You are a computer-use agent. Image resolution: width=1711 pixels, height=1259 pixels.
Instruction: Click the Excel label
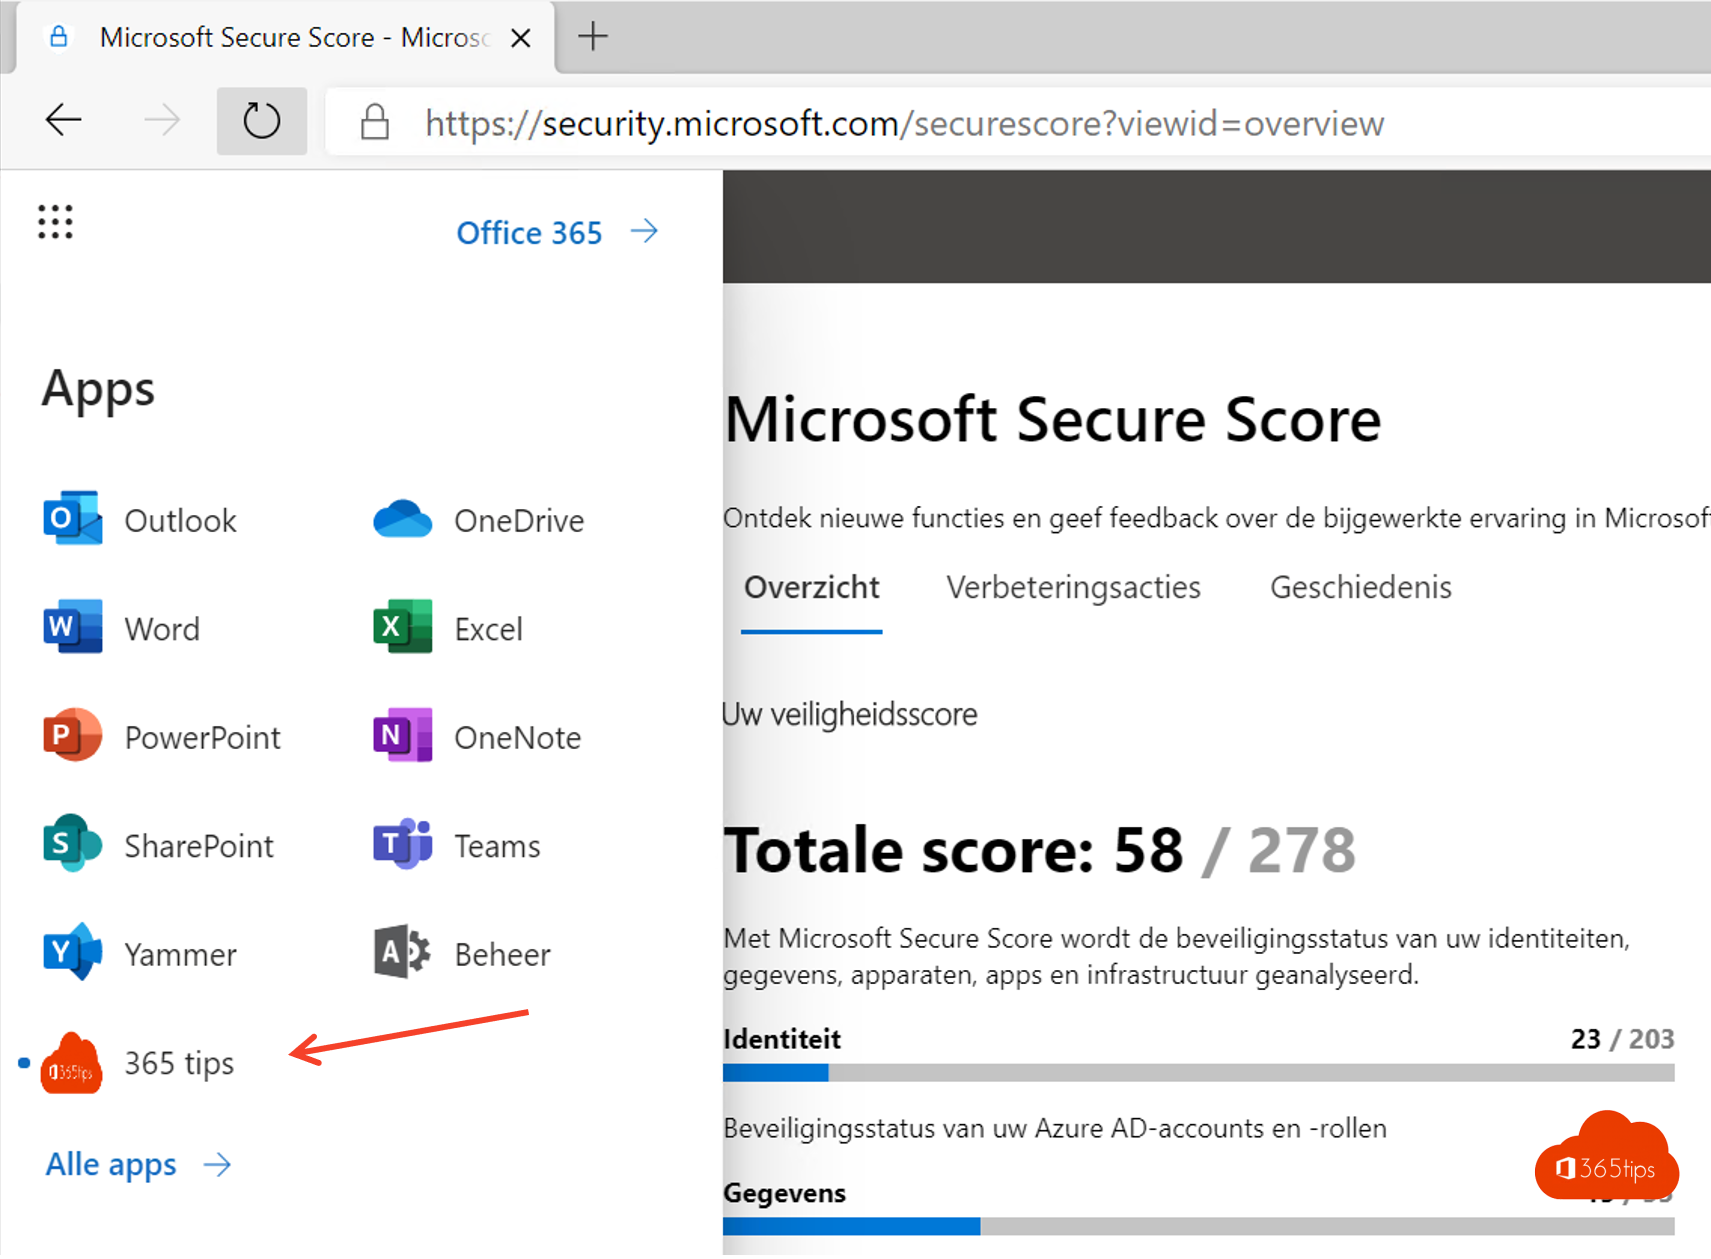[488, 629]
